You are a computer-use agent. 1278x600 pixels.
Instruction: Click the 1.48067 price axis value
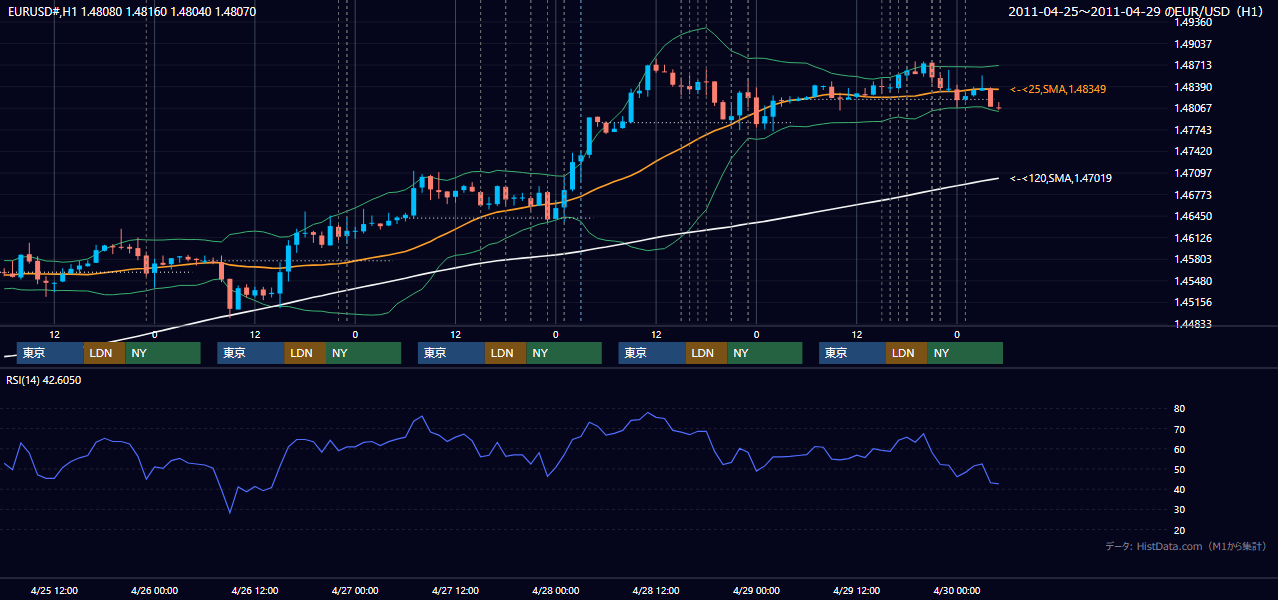click(1192, 108)
